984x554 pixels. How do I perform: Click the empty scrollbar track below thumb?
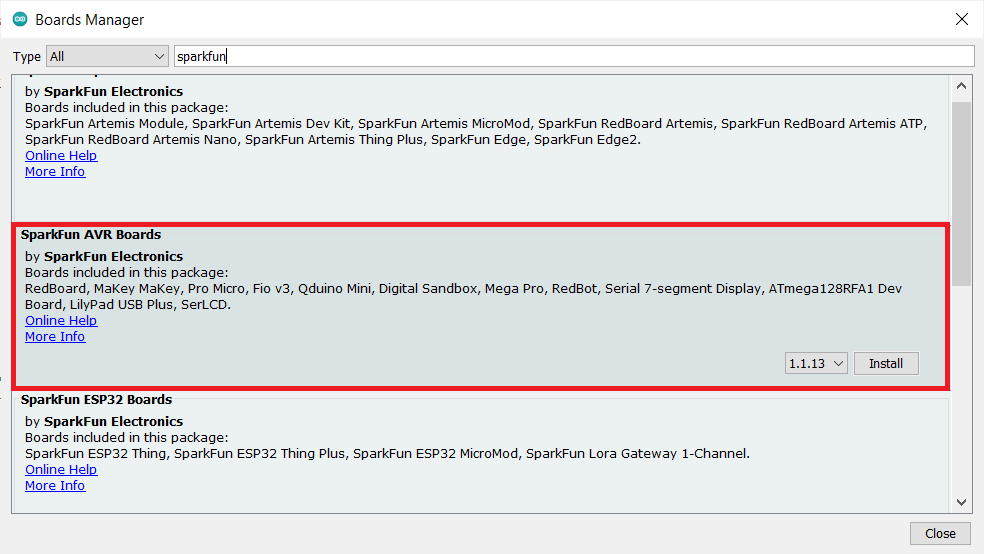tap(961, 400)
